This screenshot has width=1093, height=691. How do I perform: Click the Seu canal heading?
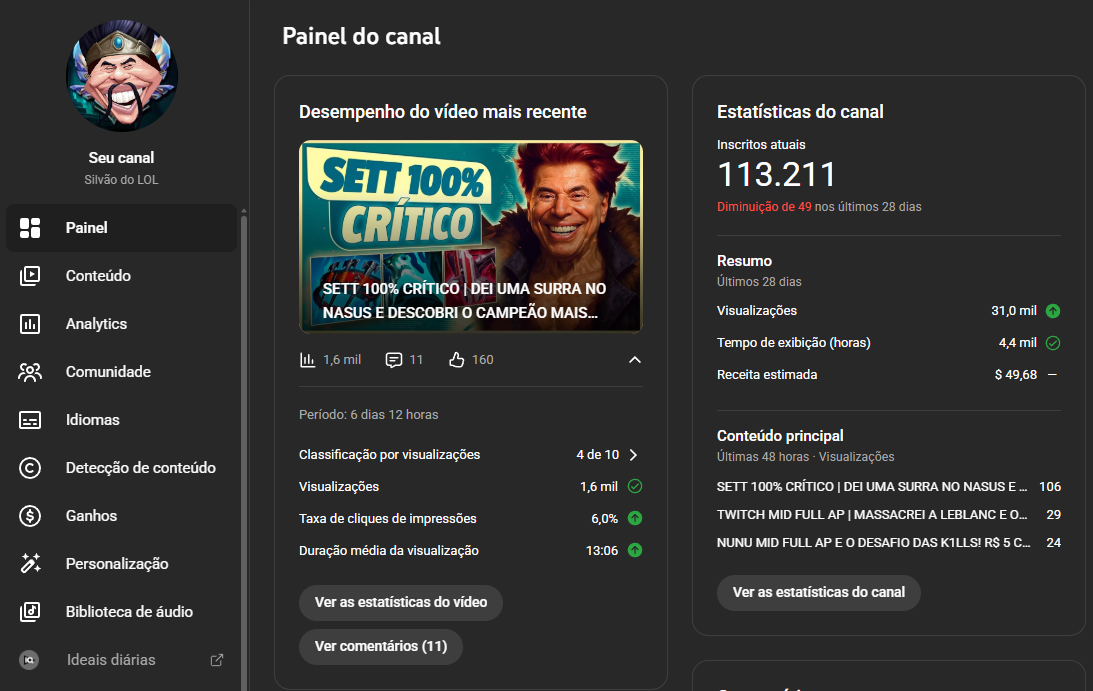121,158
